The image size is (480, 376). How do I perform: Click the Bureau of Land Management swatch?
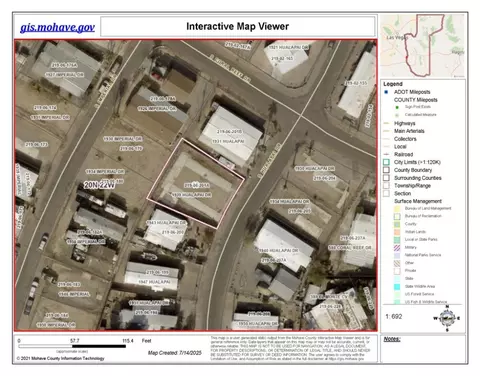point(397,209)
